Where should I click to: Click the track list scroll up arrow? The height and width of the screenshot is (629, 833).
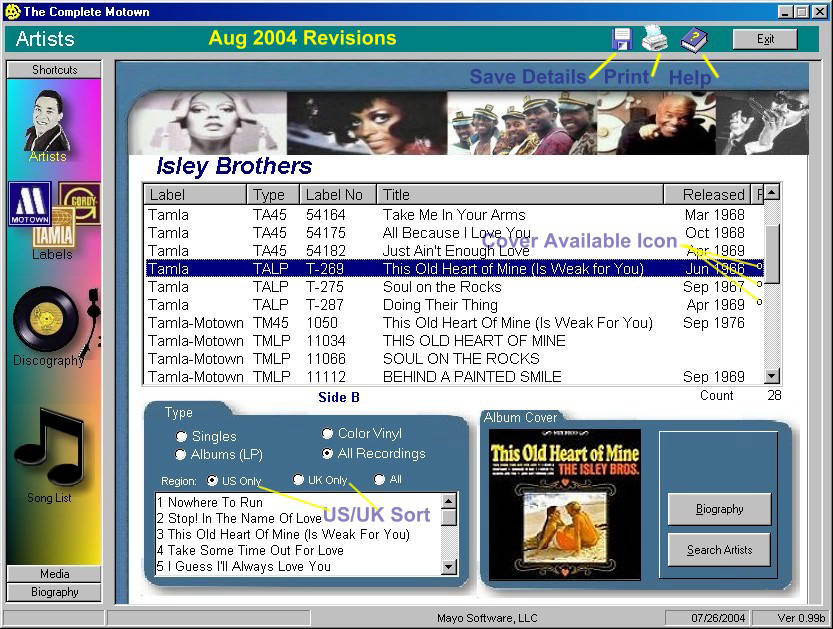pos(449,501)
